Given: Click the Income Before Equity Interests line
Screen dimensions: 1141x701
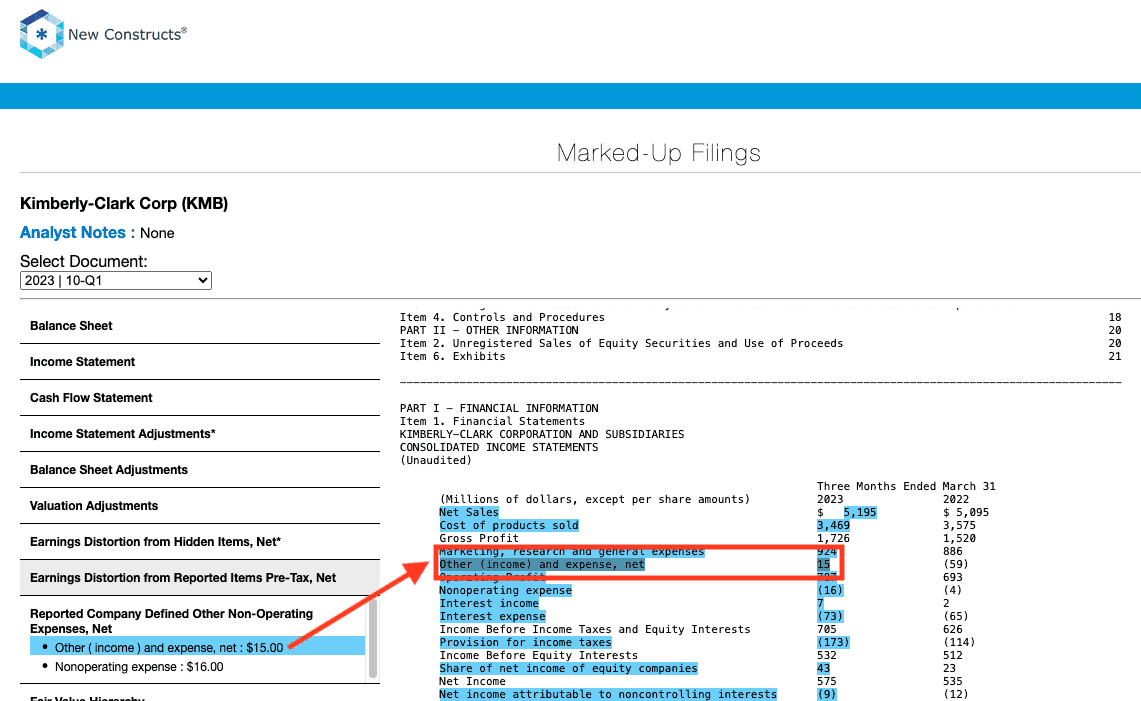Looking at the screenshot, I should [x=538, y=656].
